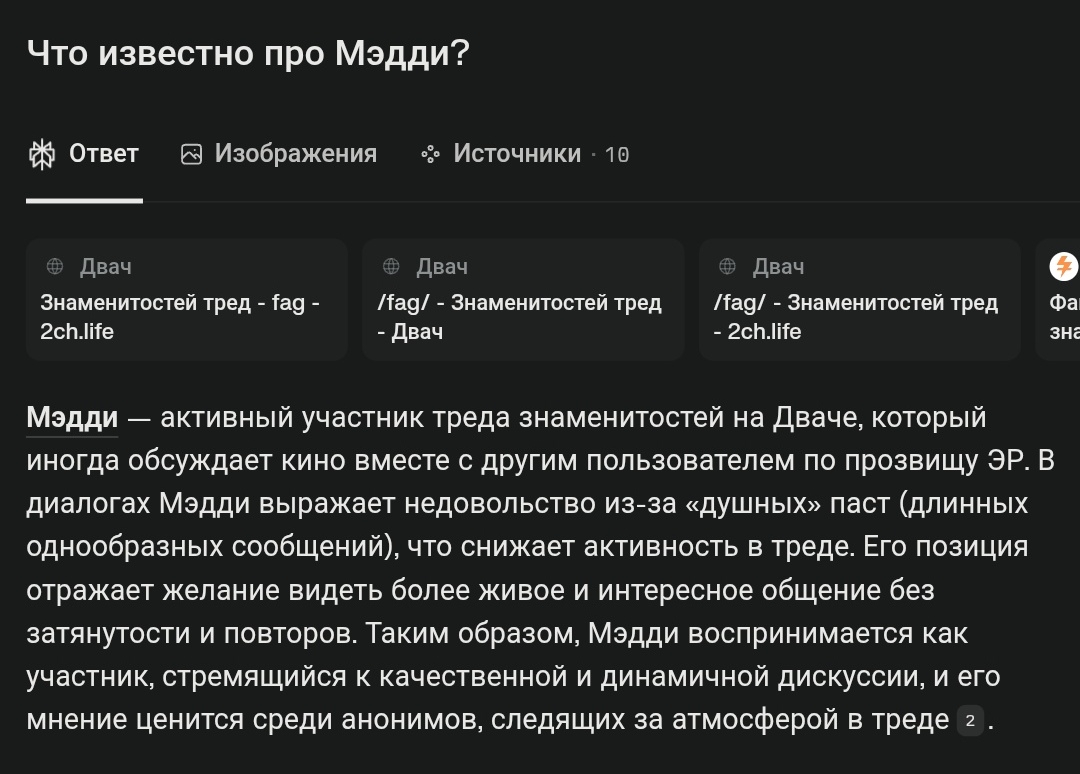This screenshot has height=774, width=1080.
Task: Switch to the Изображения tab
Action: click(x=279, y=154)
